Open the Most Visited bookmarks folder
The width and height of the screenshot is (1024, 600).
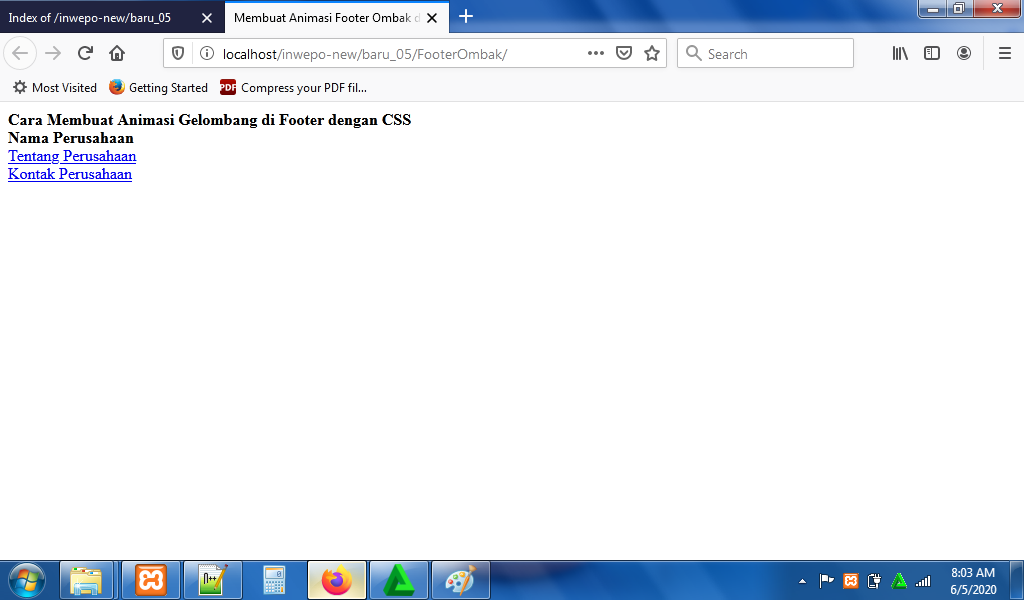pyautogui.click(x=55, y=87)
